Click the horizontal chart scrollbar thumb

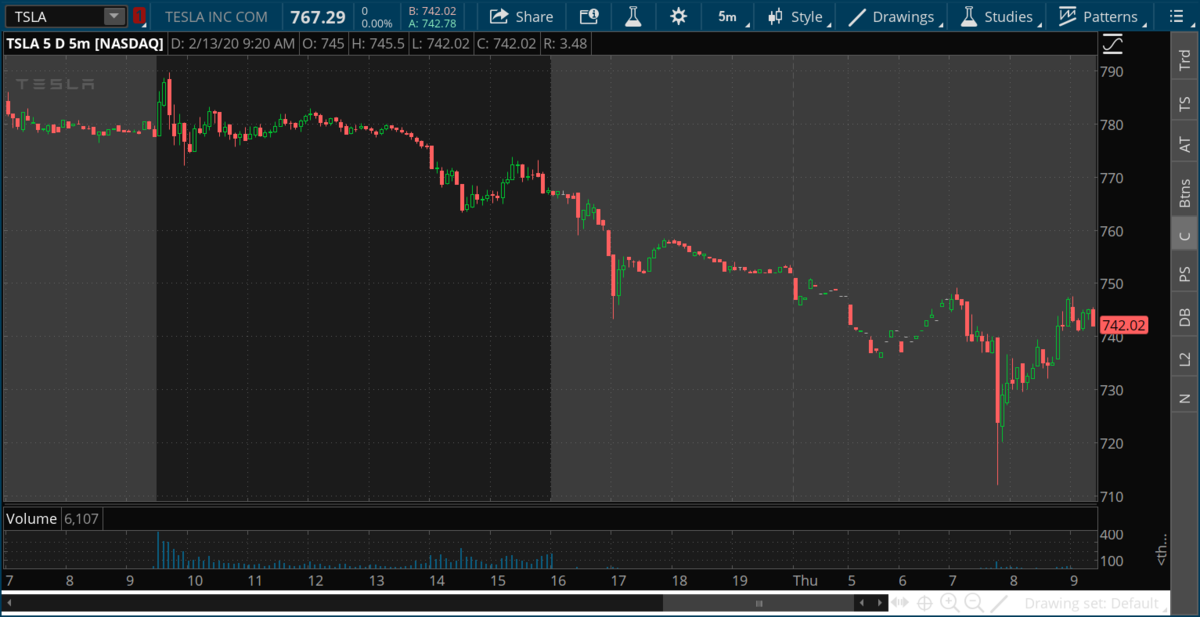pos(759,603)
